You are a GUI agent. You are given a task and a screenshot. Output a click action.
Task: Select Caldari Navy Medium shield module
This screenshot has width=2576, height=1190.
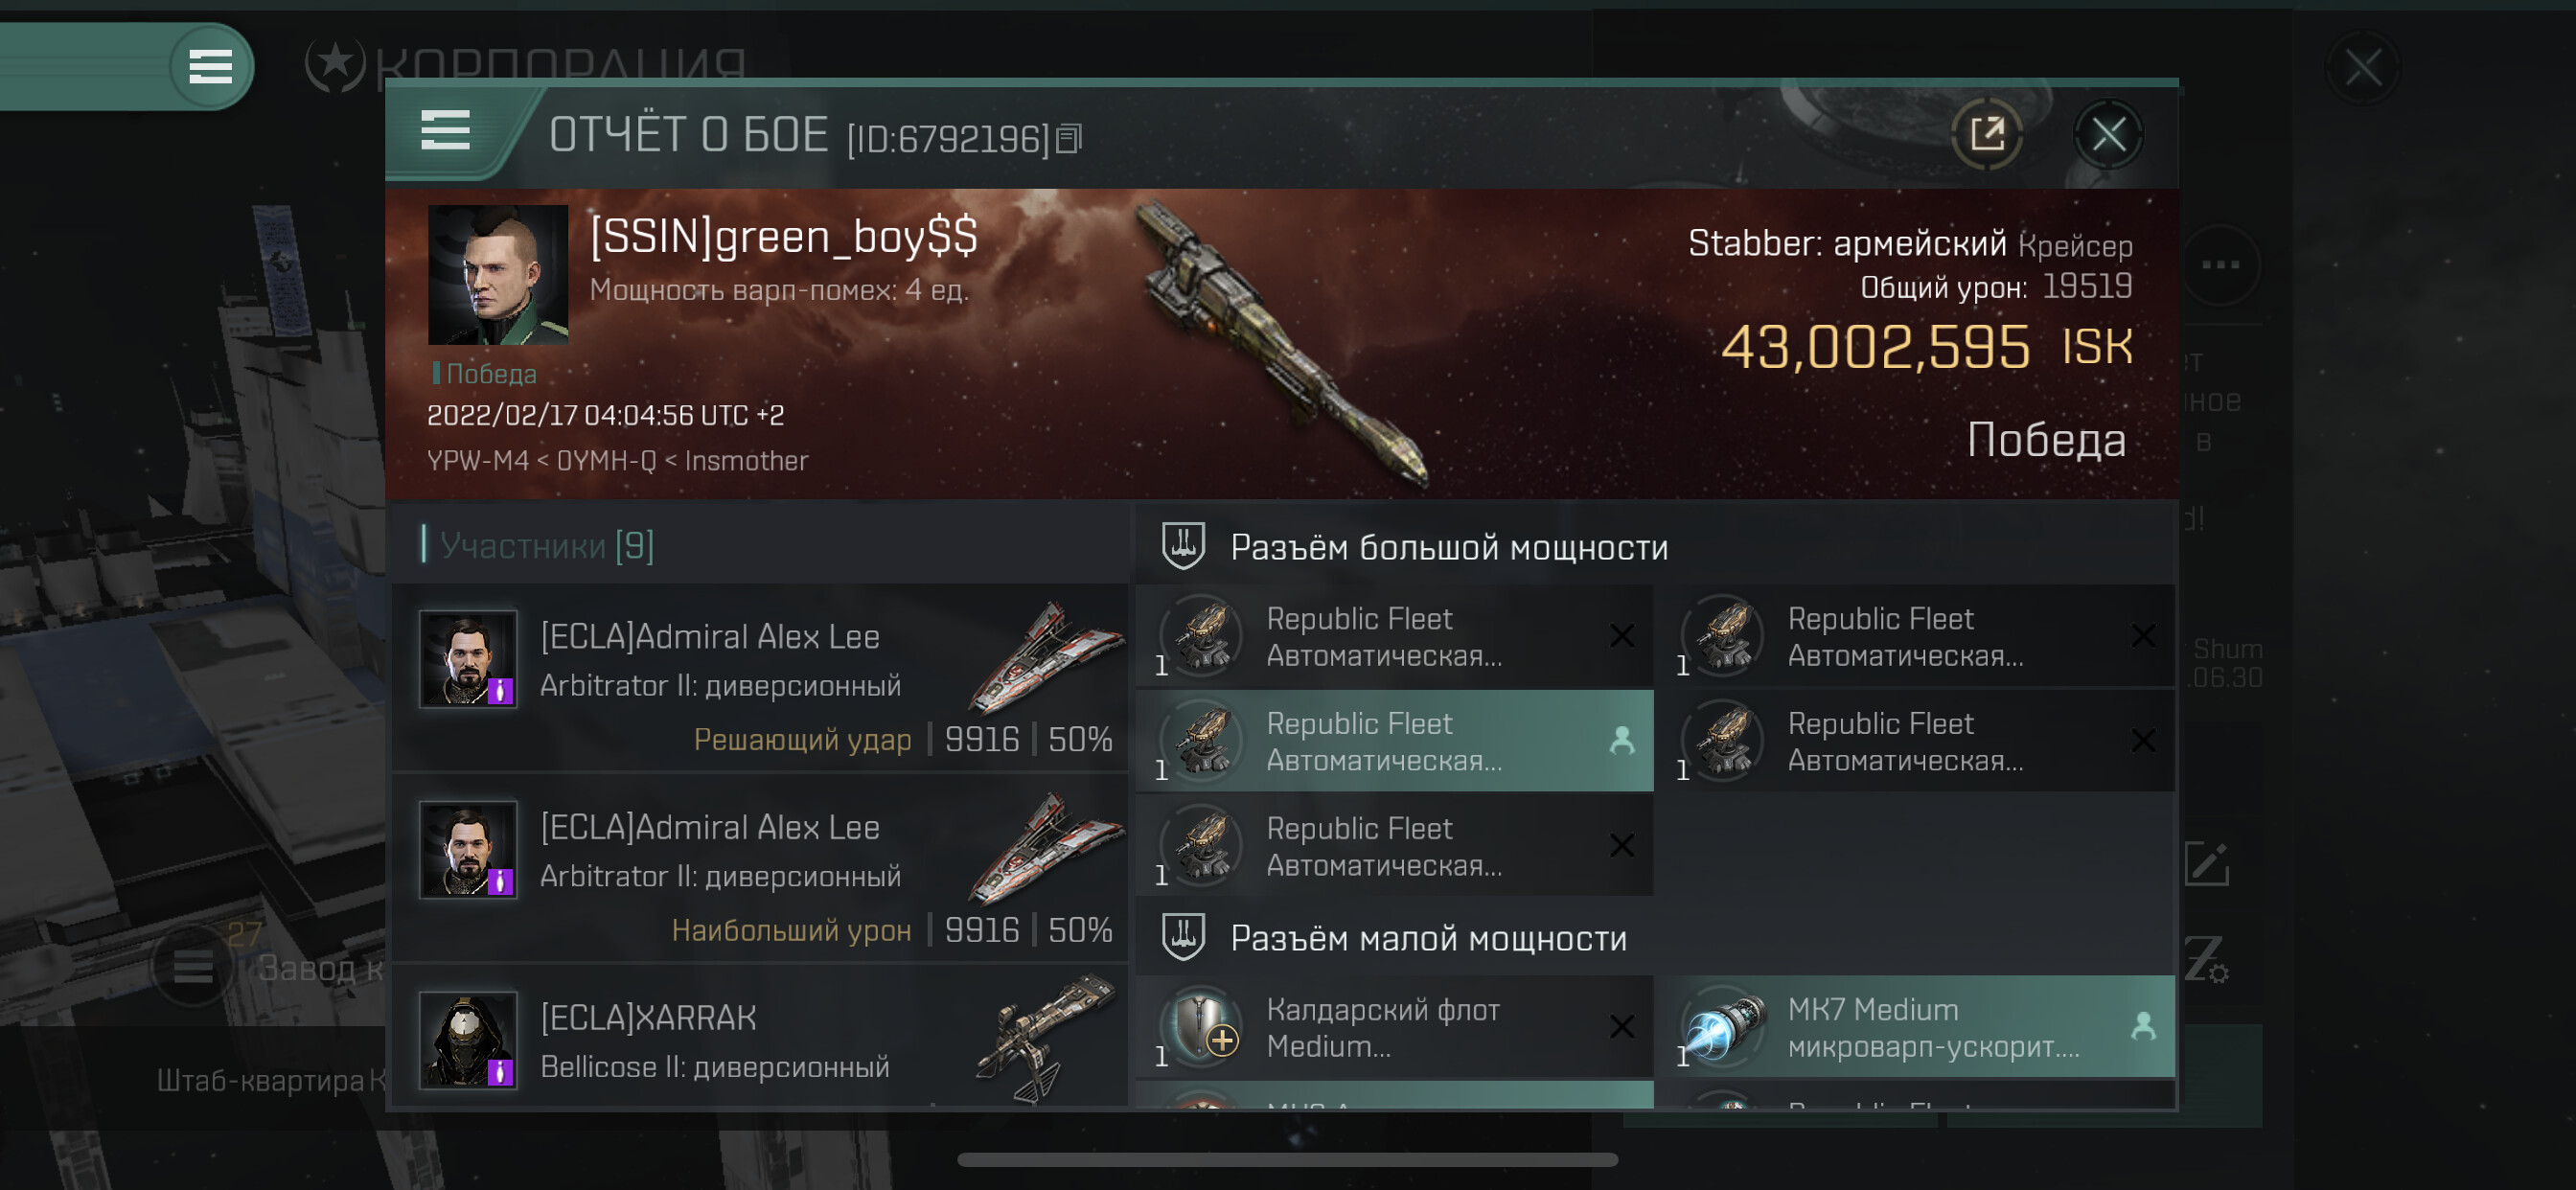[1394, 1027]
